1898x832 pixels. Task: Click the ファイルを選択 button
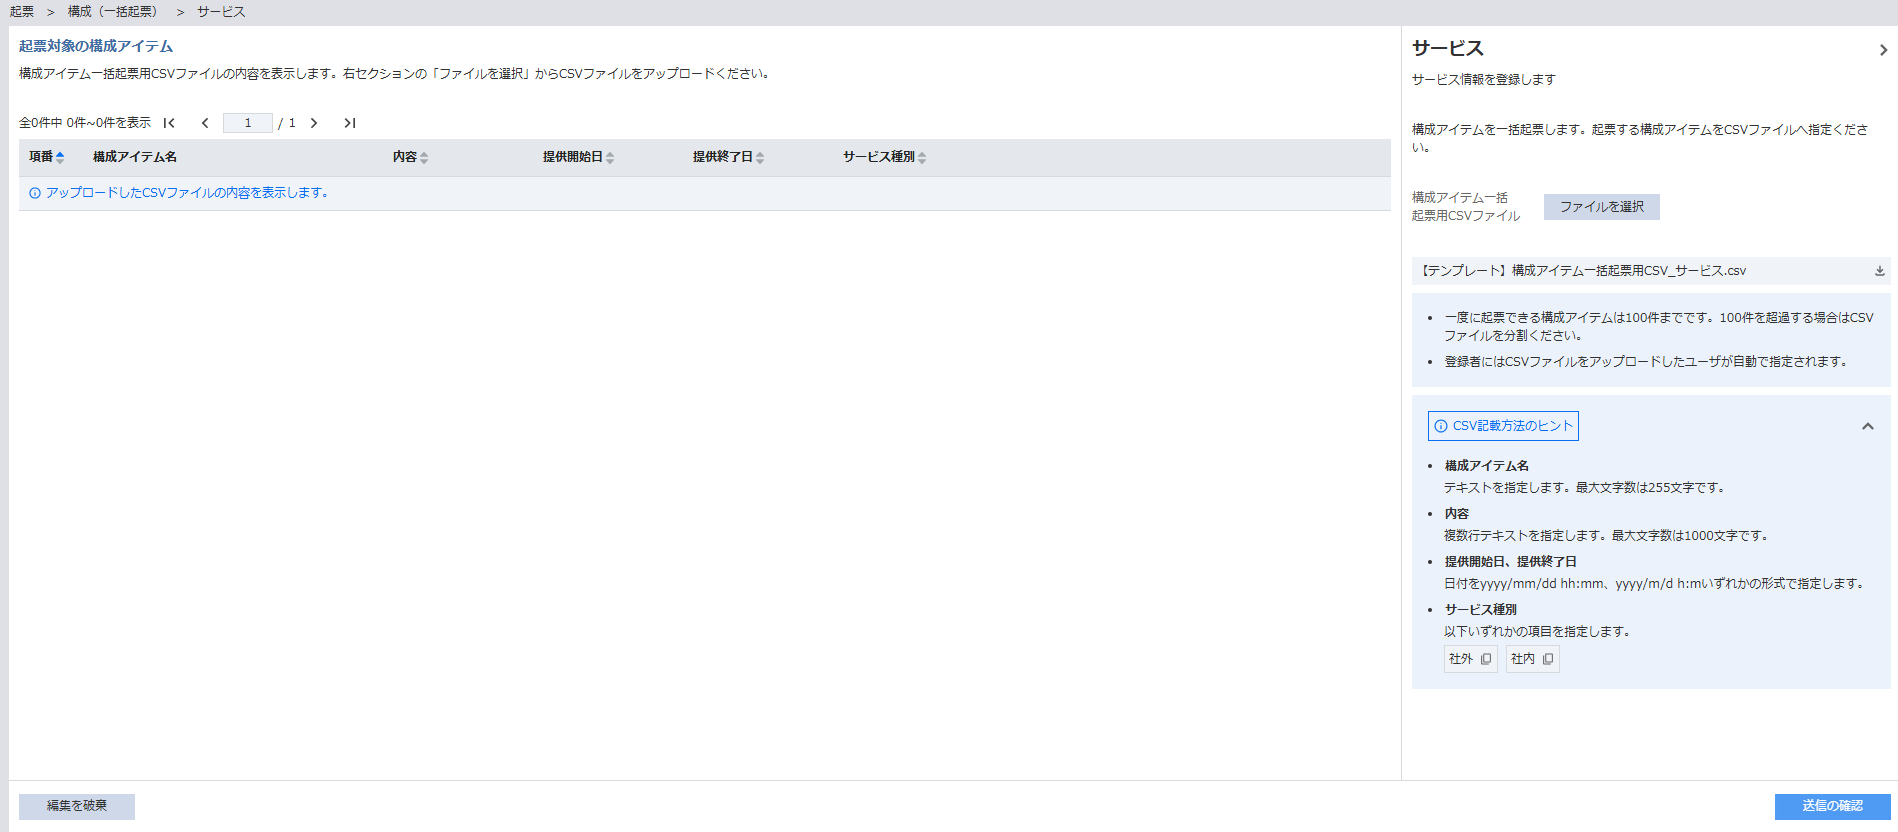point(1601,207)
